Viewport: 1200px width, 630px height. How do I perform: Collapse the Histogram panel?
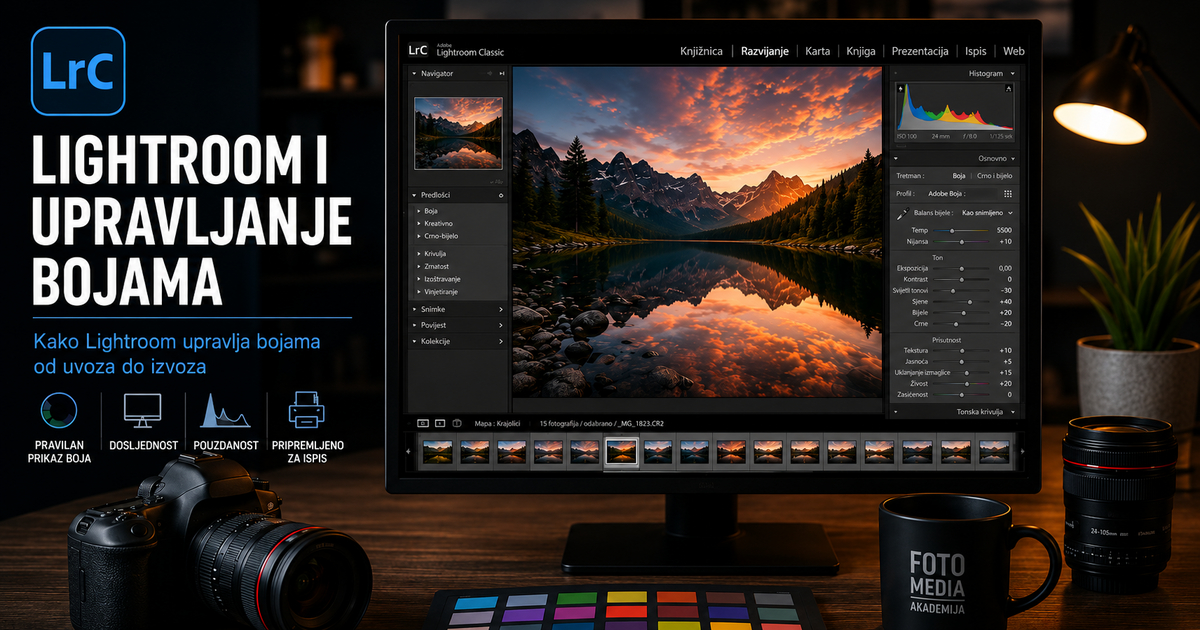coord(1012,74)
